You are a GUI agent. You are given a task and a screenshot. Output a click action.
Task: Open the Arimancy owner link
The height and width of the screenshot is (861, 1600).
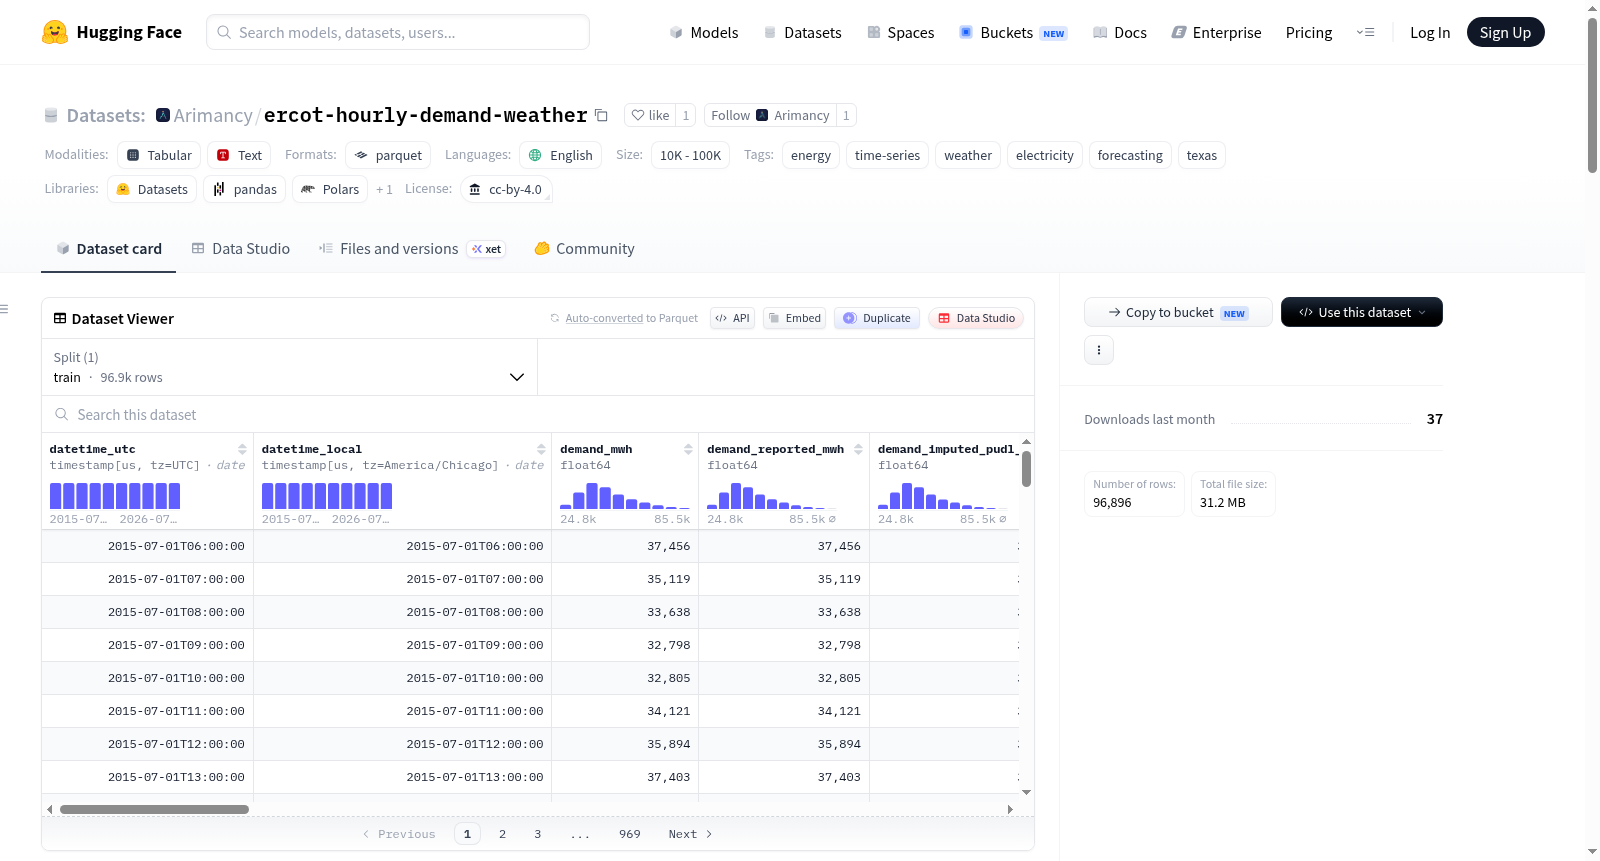pyautogui.click(x=213, y=115)
